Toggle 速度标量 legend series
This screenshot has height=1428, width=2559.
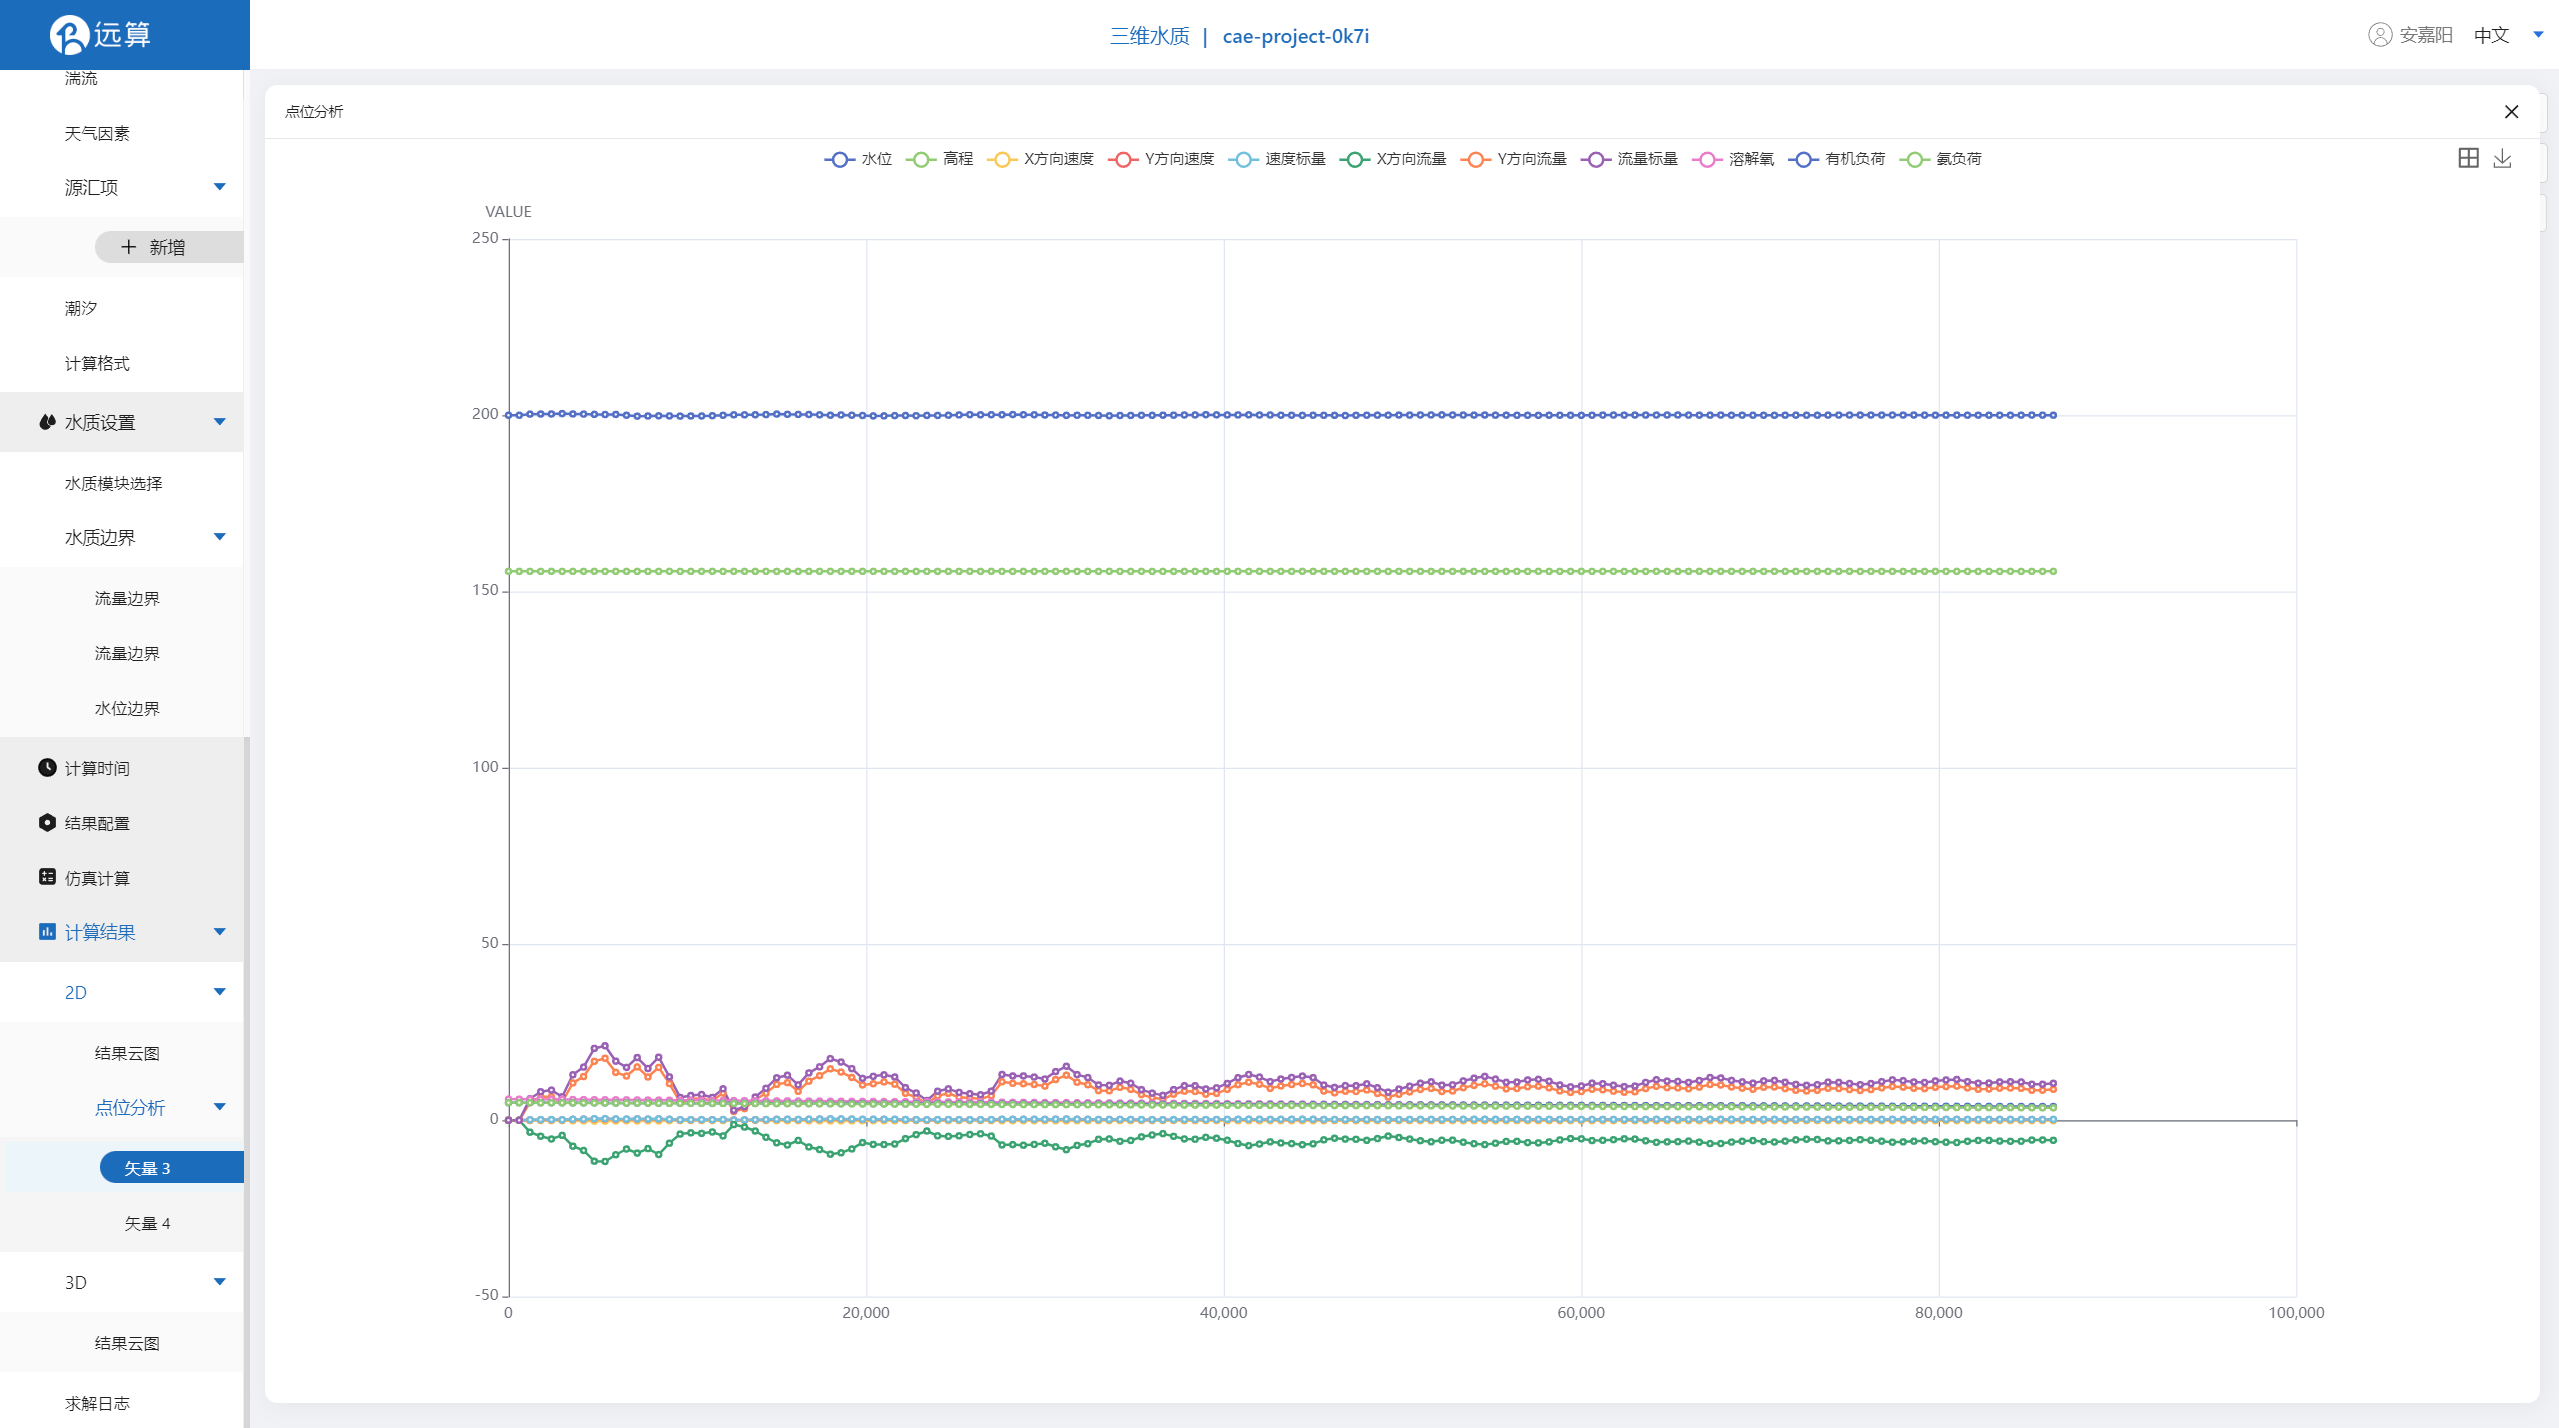[1277, 159]
